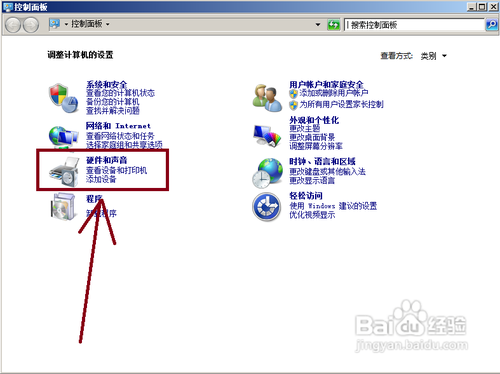Maximize the Control Panel window

[482, 7]
